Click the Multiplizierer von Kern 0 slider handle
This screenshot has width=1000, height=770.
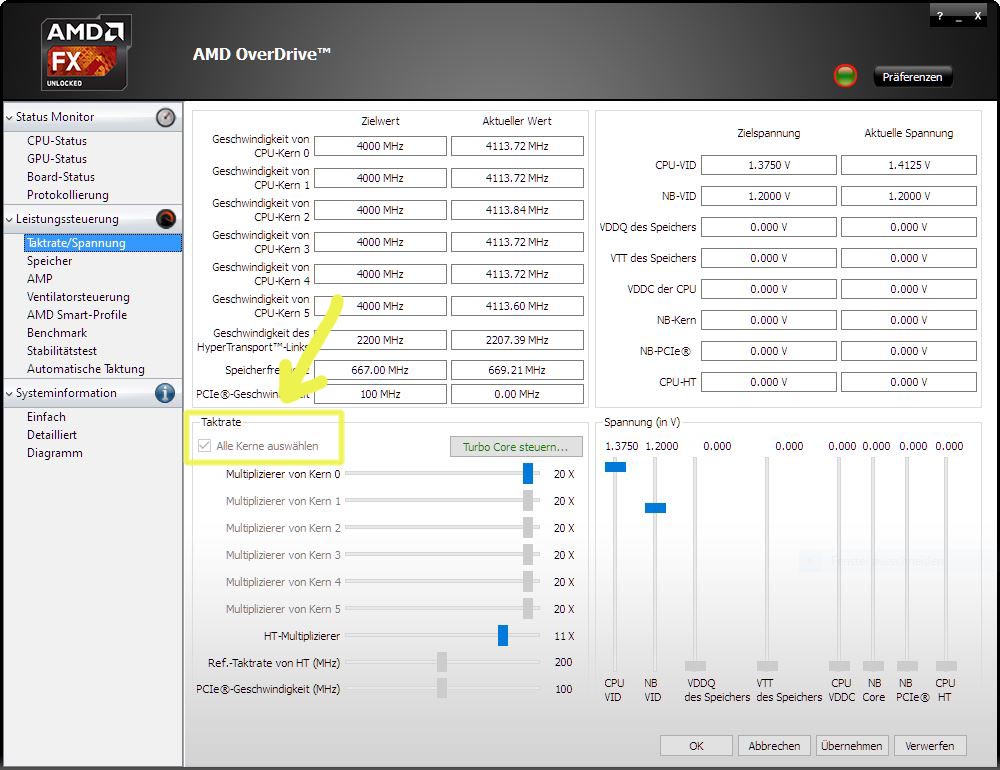pyautogui.click(x=527, y=473)
